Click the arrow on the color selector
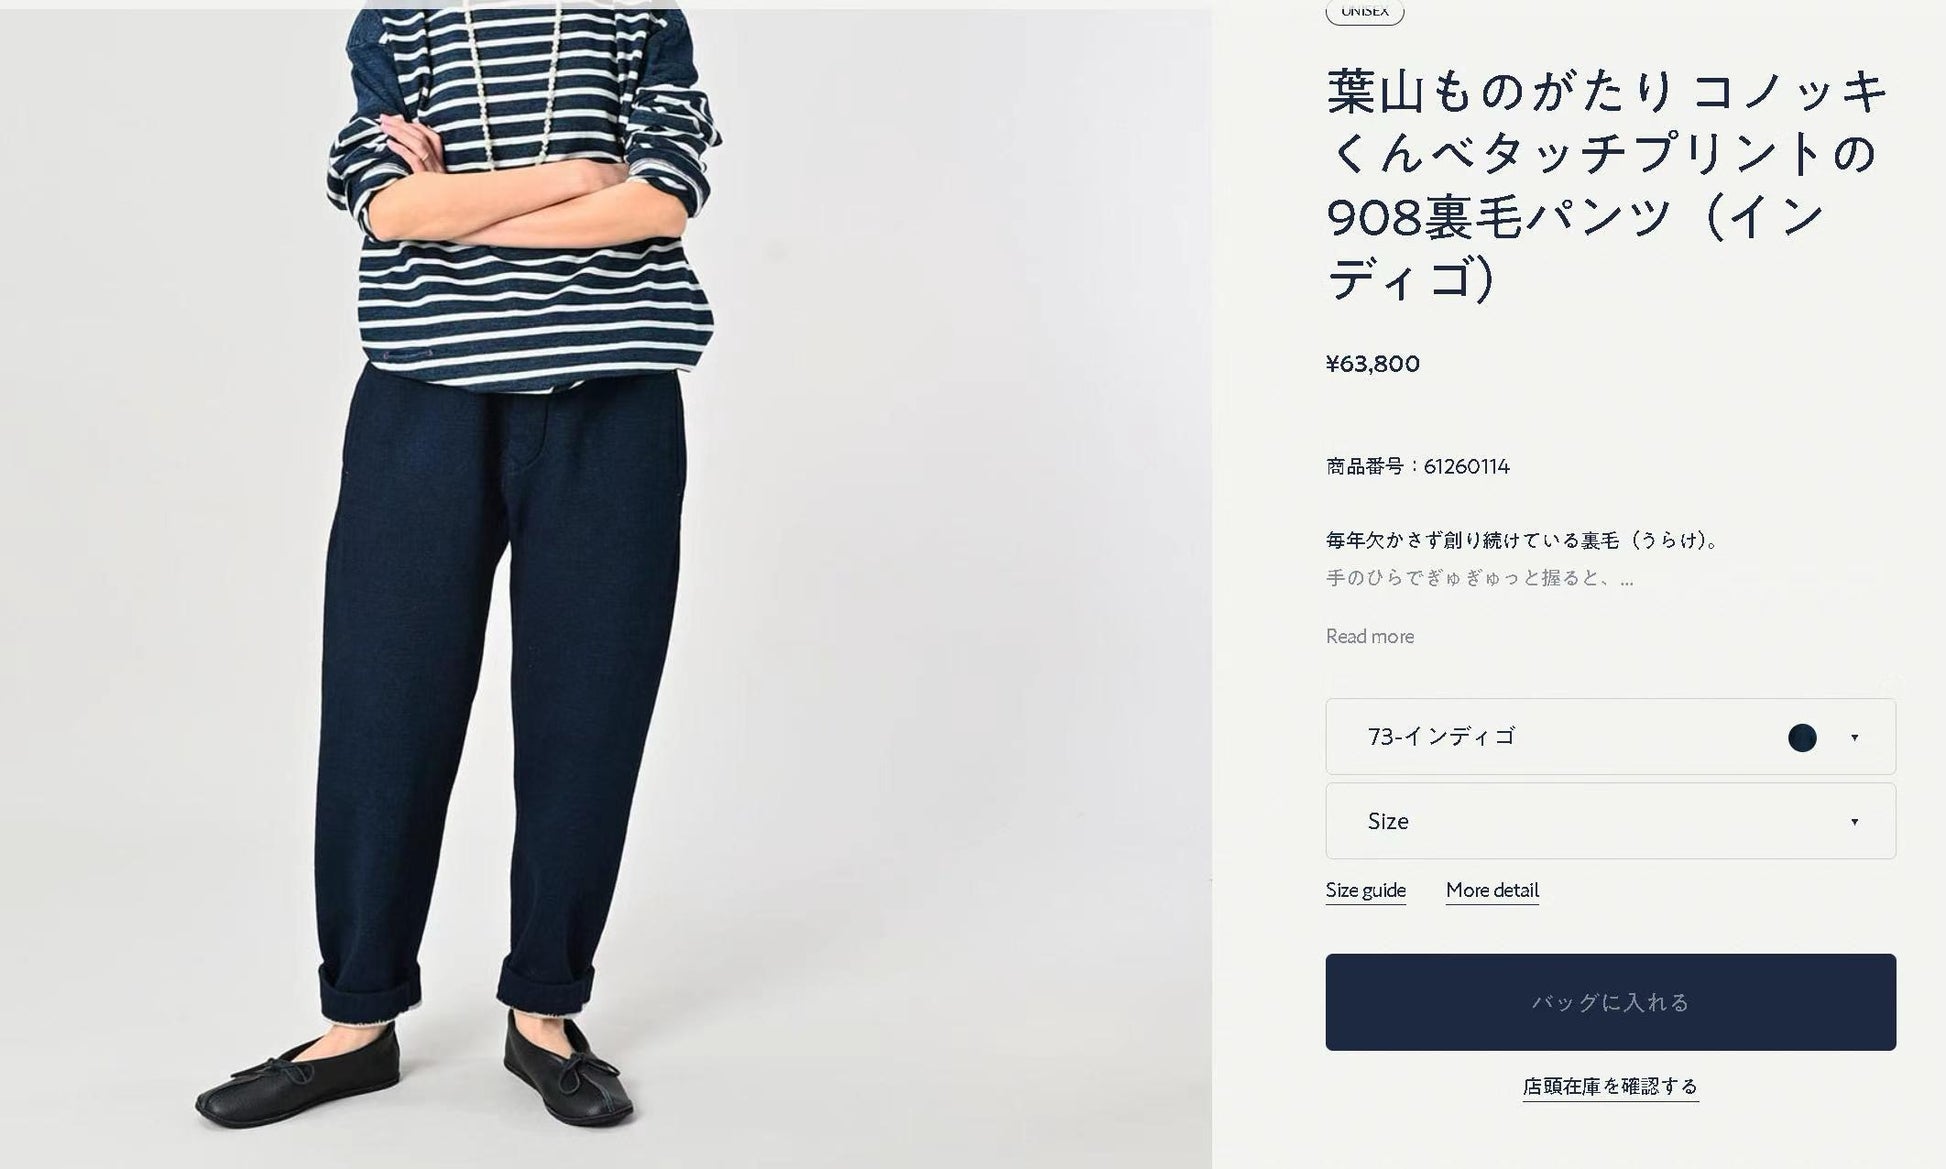Image resolution: width=1946 pixels, height=1169 pixels. (x=1854, y=738)
